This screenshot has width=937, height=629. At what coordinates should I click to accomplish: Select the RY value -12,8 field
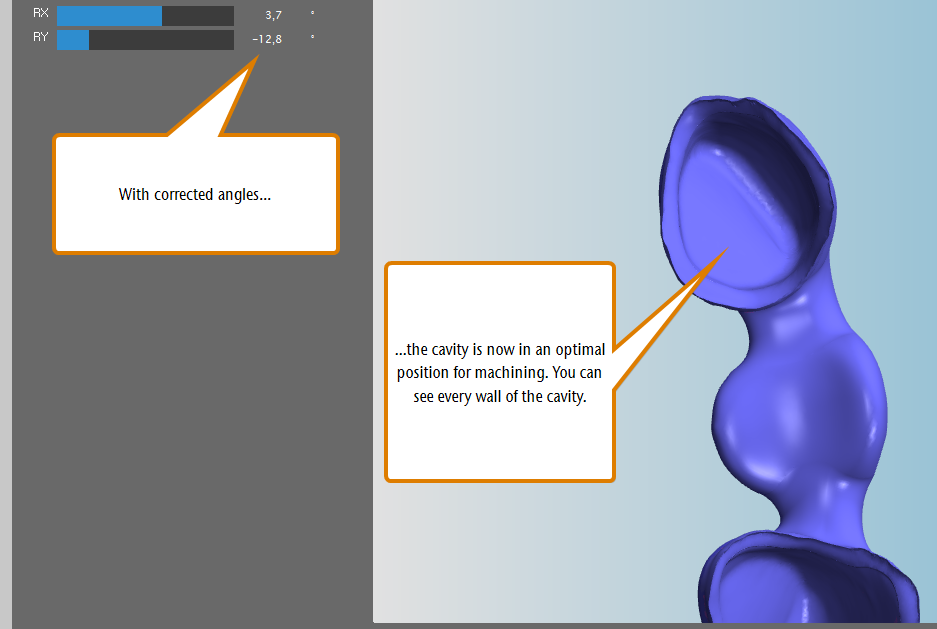point(267,39)
